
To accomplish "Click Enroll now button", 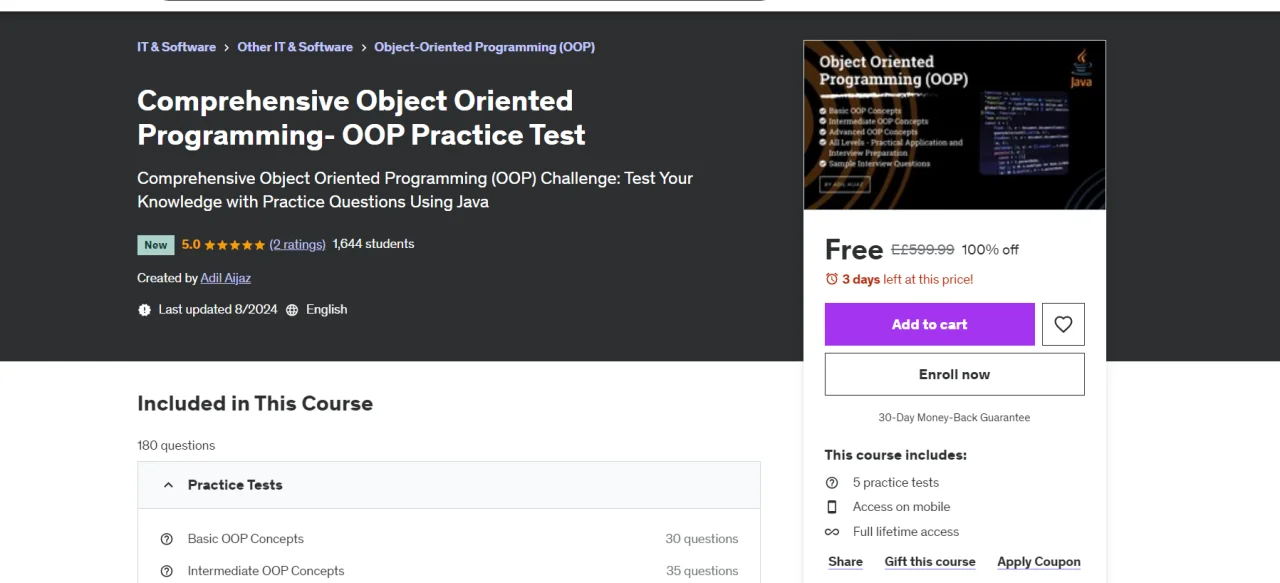I will coord(955,374).
